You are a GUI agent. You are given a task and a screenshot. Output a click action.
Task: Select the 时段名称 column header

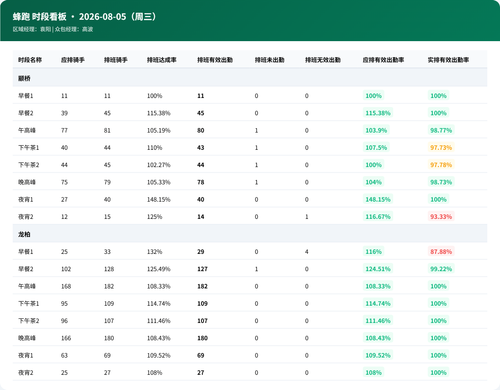click(30, 60)
